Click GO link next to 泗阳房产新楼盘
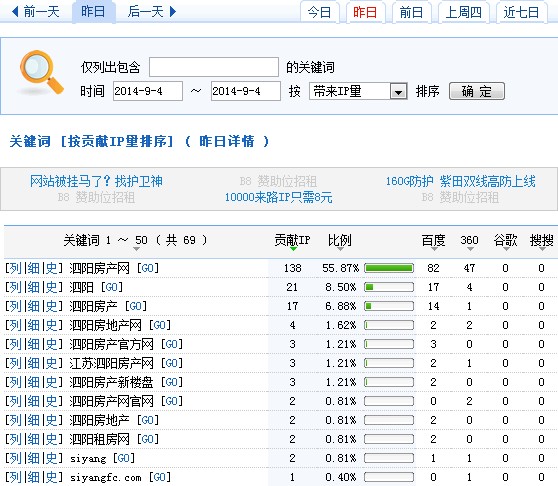Viewport: 558px width, 486px height. coord(172,382)
